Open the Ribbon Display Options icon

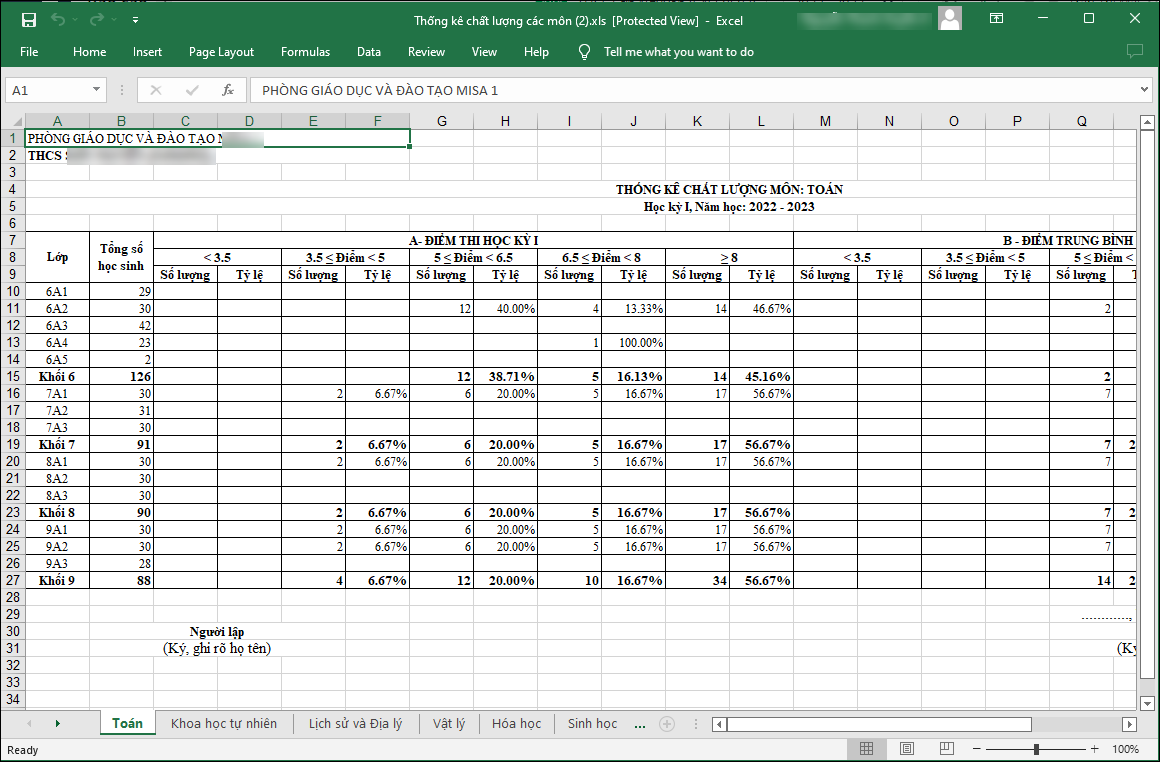coord(996,19)
